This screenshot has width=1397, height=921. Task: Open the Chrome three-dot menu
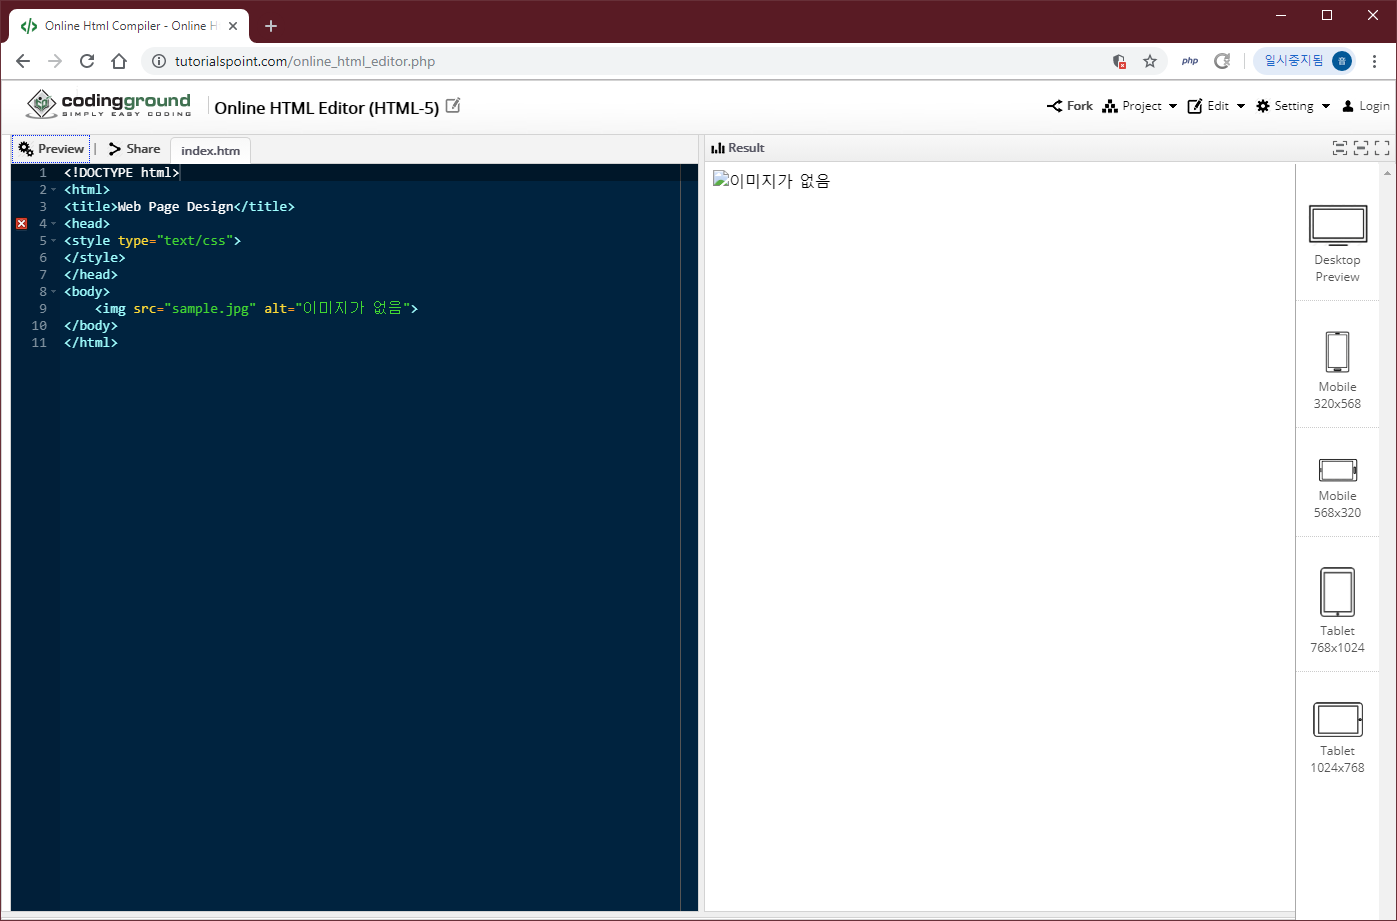pos(1375,61)
